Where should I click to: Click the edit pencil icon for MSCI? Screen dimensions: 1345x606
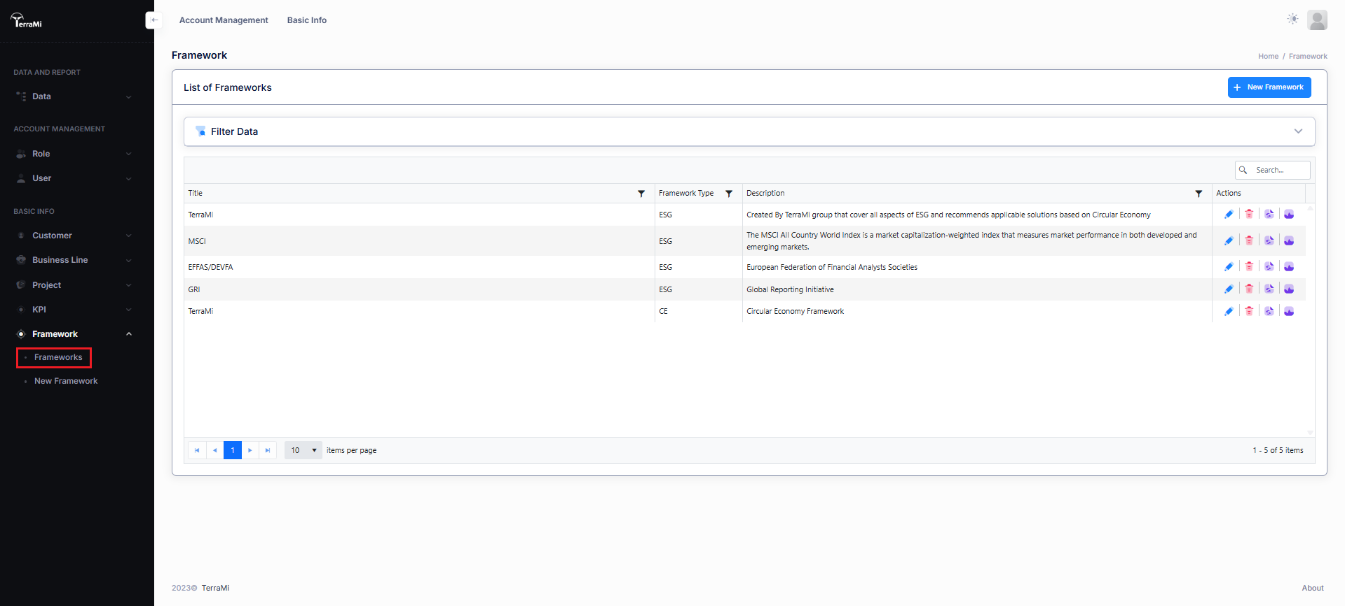(1229, 240)
